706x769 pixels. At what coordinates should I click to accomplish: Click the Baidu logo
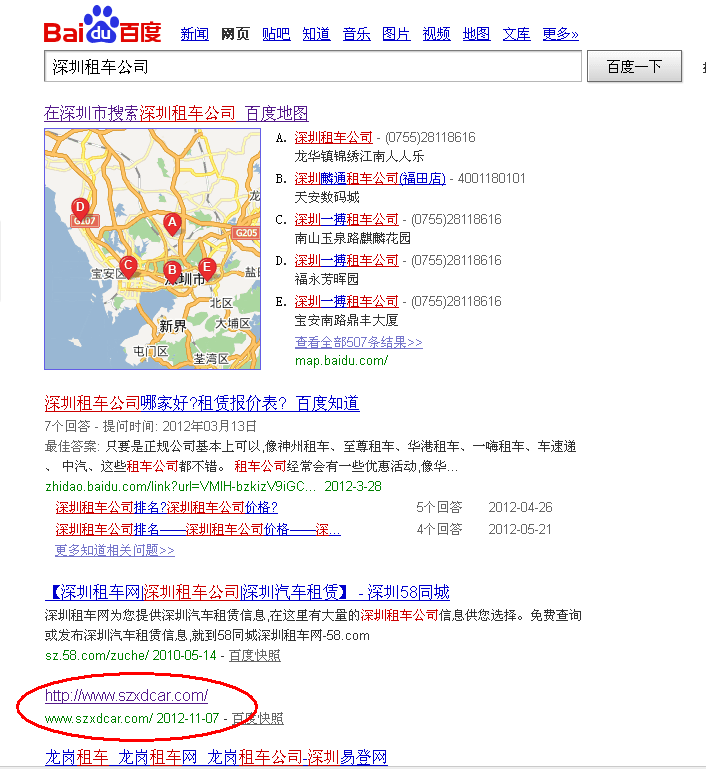(102, 25)
